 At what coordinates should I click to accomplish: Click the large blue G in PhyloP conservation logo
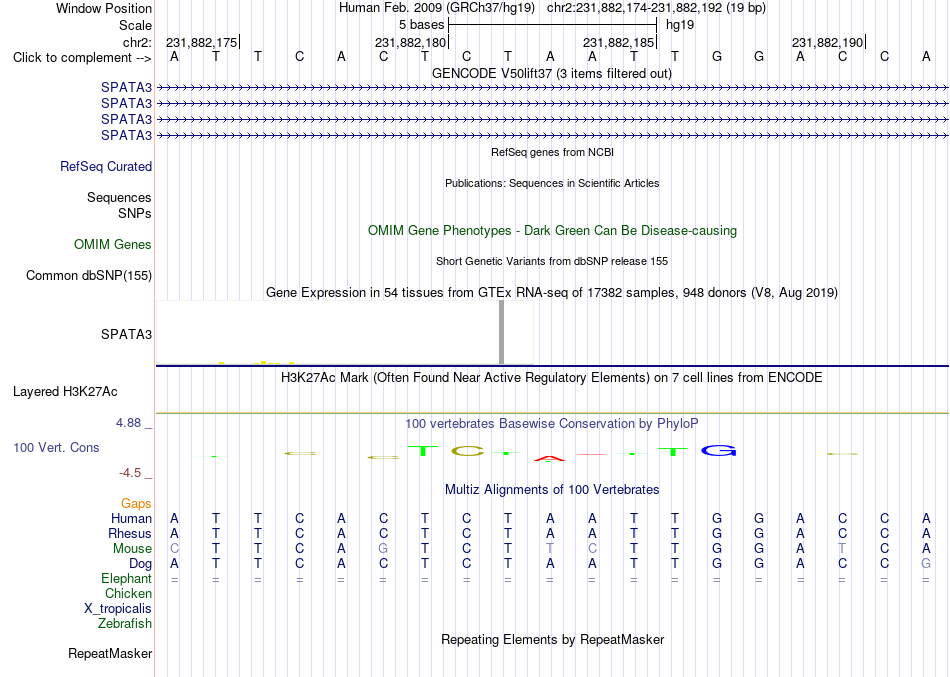(x=719, y=451)
